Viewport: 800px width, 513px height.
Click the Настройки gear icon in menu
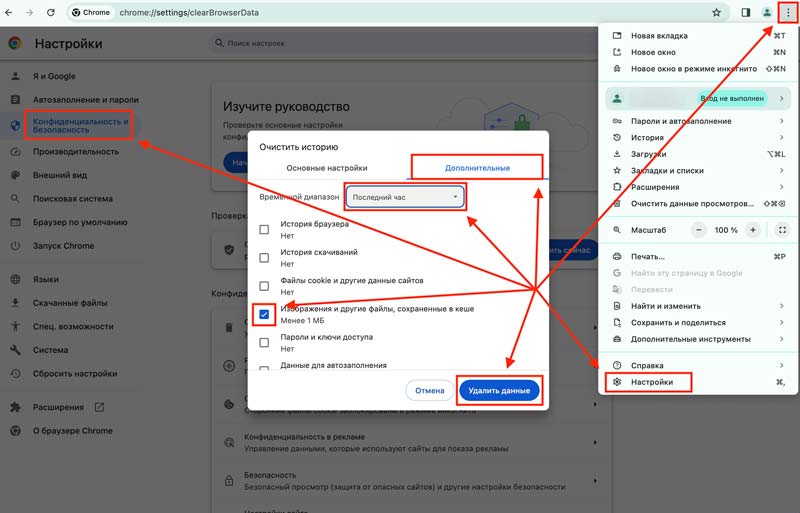pyautogui.click(x=617, y=382)
